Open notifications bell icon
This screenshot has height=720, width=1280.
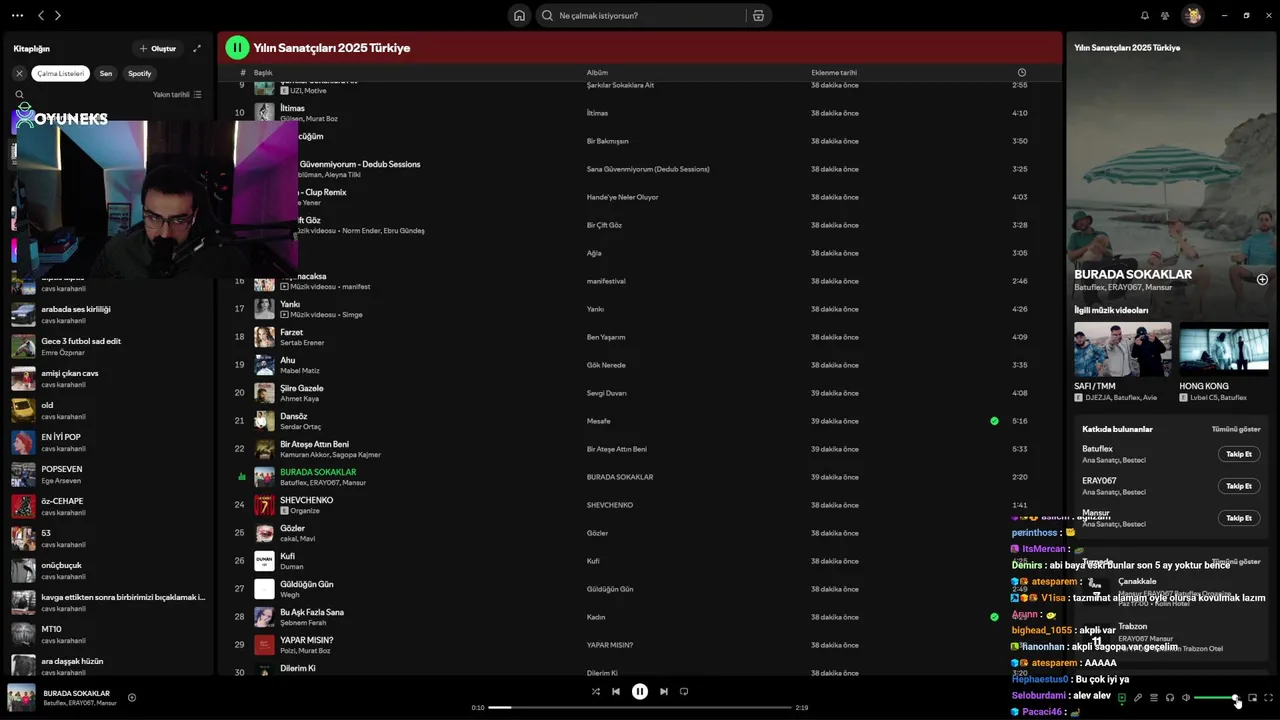pos(1145,15)
